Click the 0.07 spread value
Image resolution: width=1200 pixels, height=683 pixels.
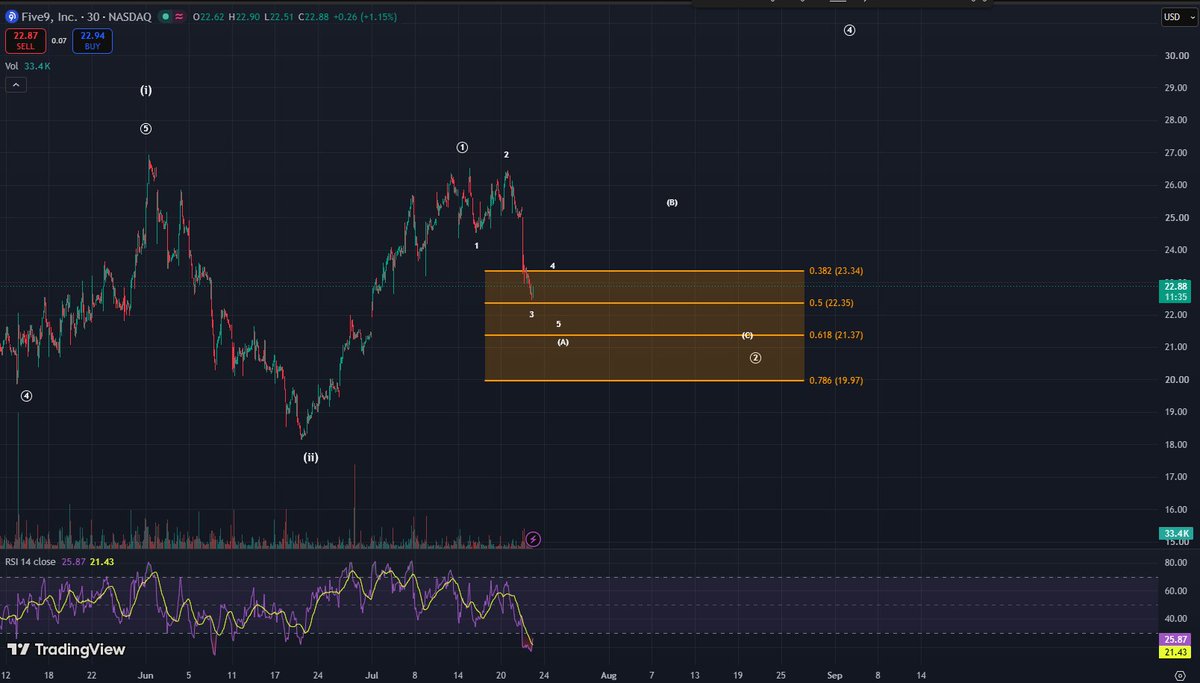[x=61, y=41]
